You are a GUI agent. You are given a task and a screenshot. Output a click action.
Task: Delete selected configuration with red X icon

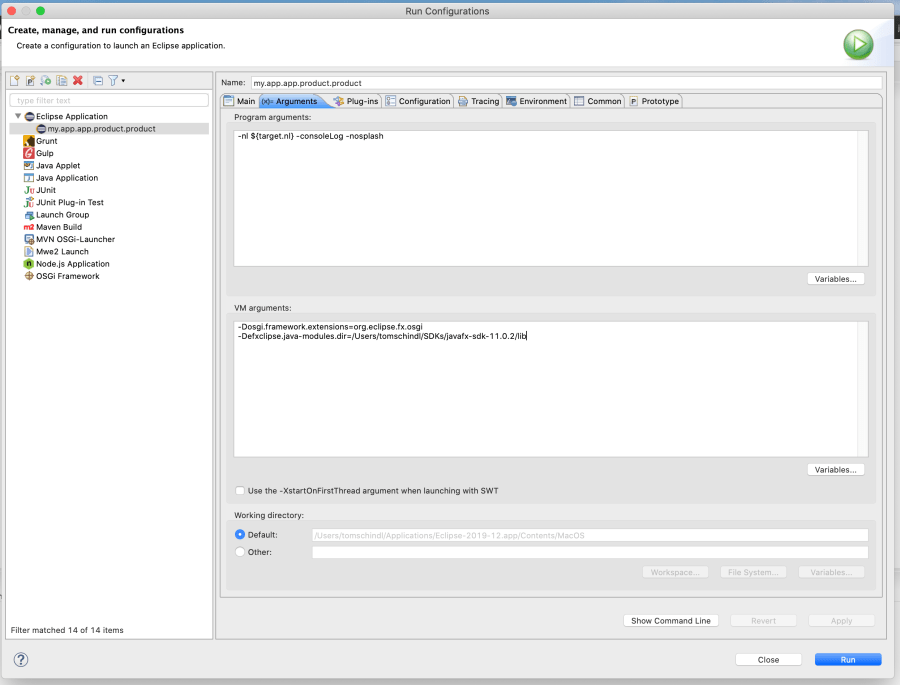coord(78,80)
